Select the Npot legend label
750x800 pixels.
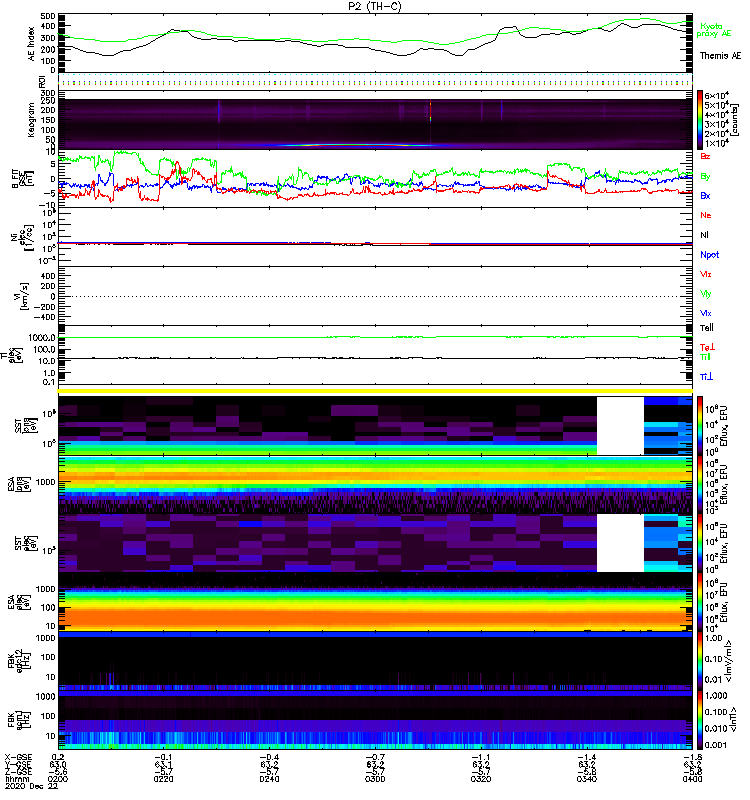coord(709,255)
